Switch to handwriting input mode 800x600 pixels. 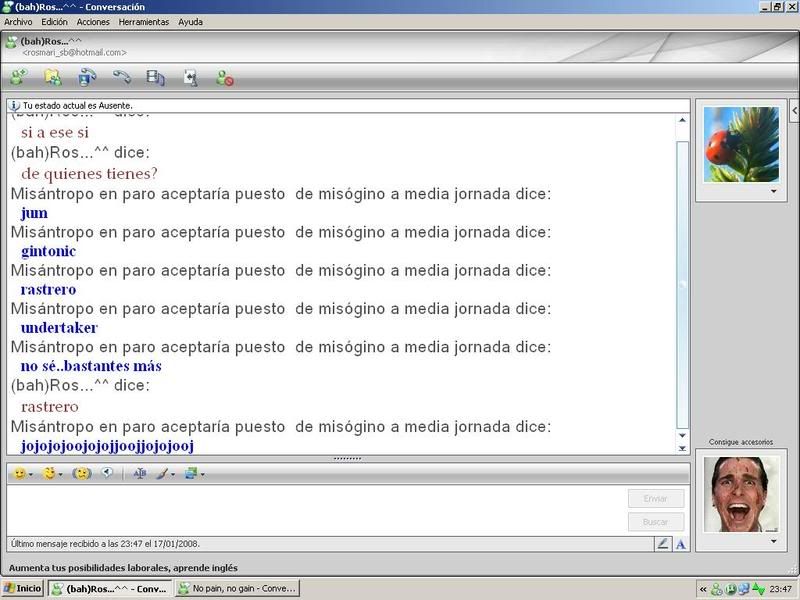tap(663, 544)
